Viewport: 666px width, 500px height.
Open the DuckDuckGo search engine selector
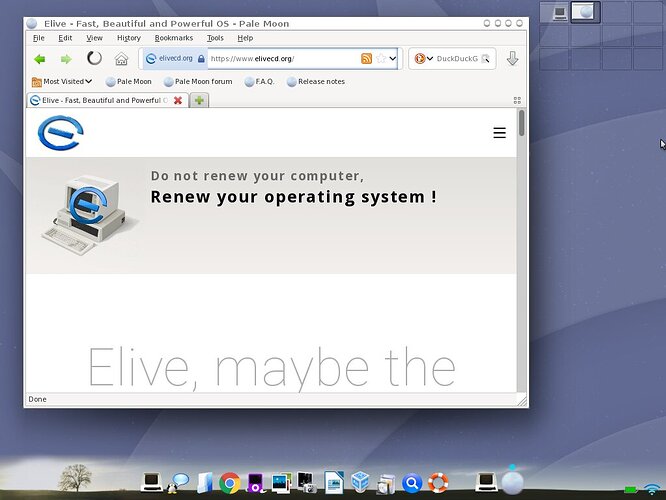423,59
